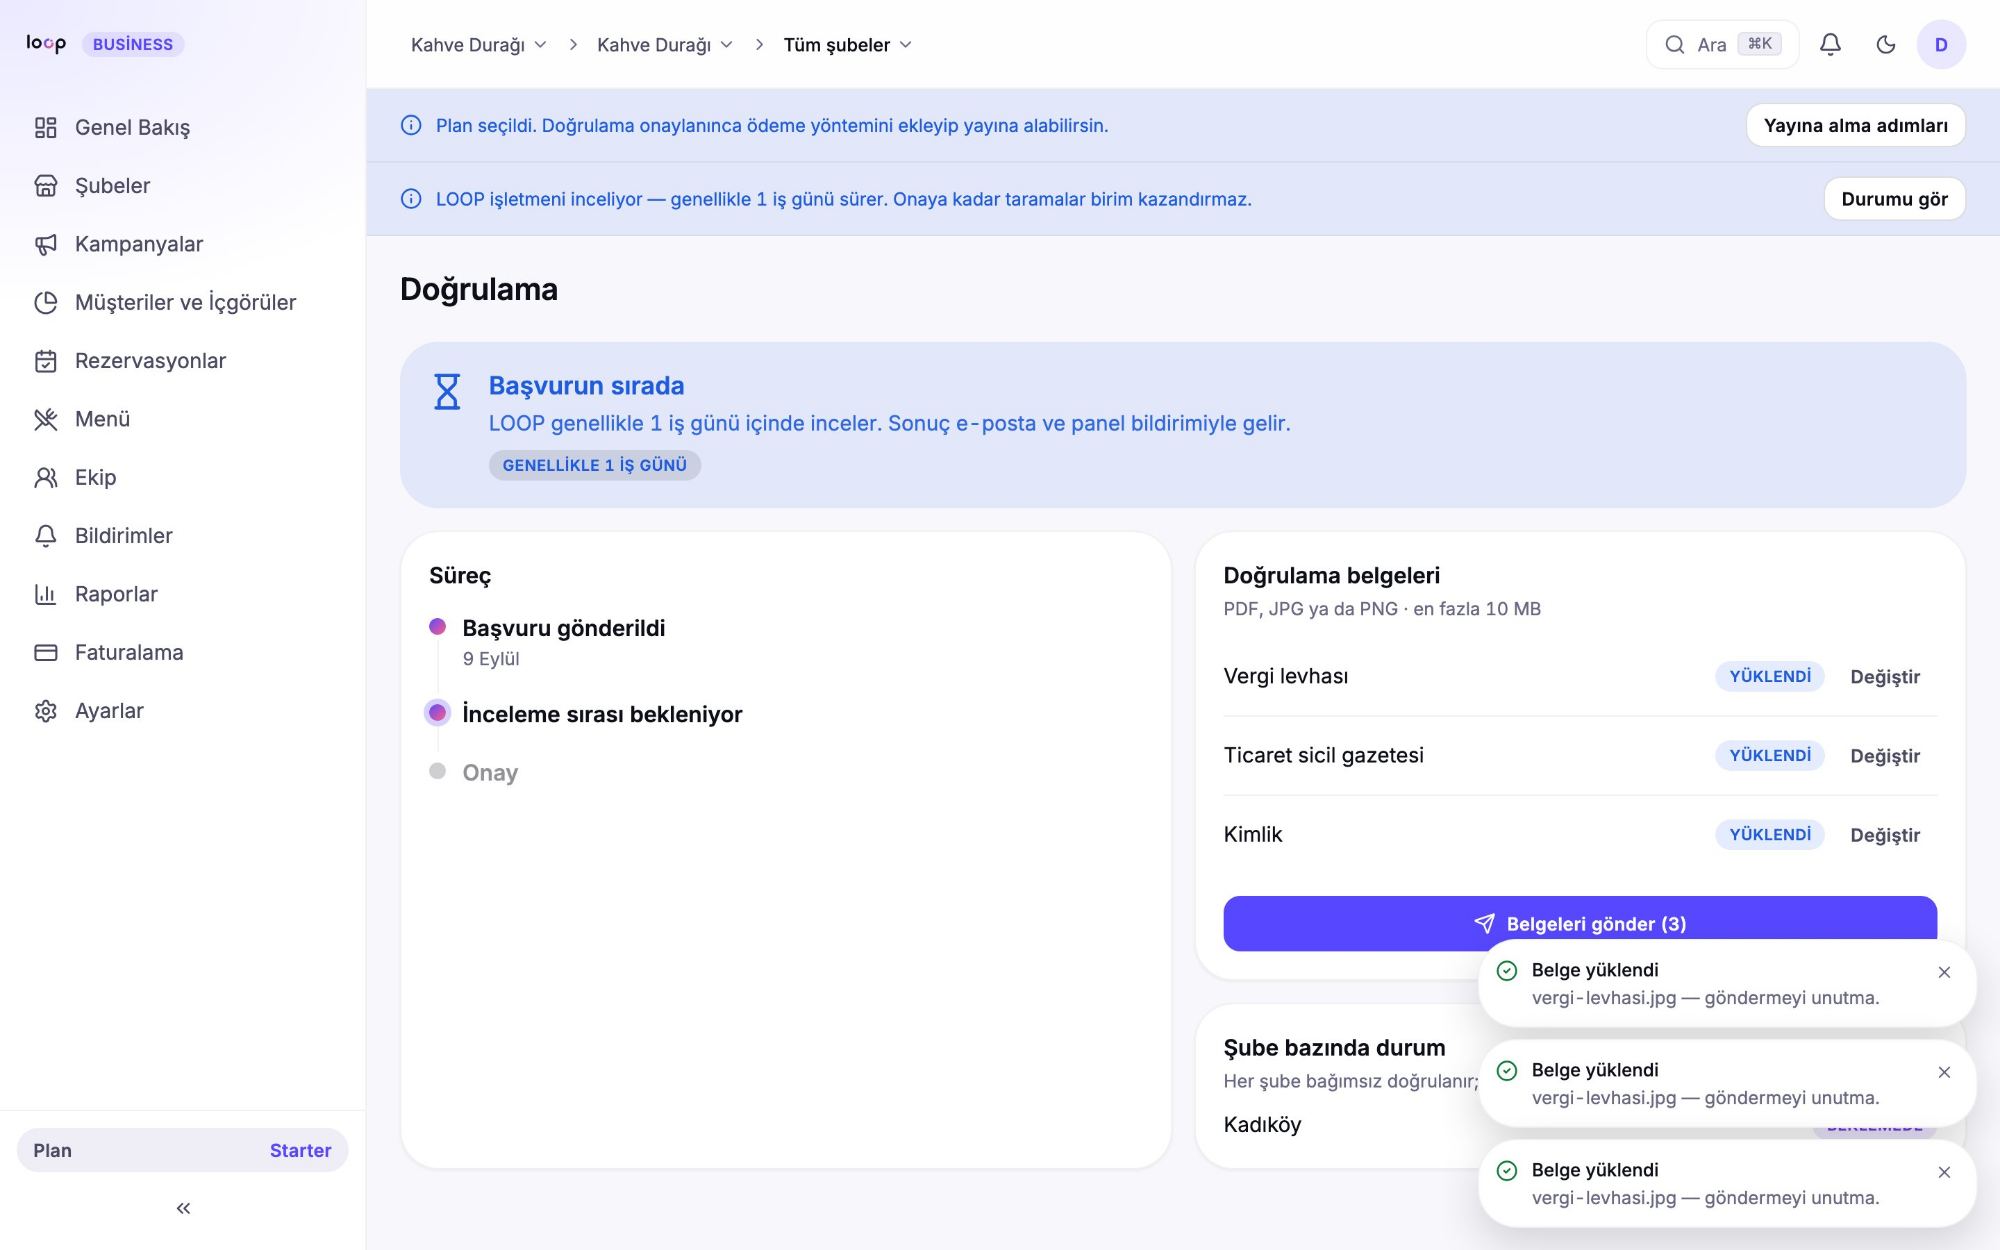Open Ayarlar from the sidebar
This screenshot has width=2000, height=1250.
pos(183,711)
